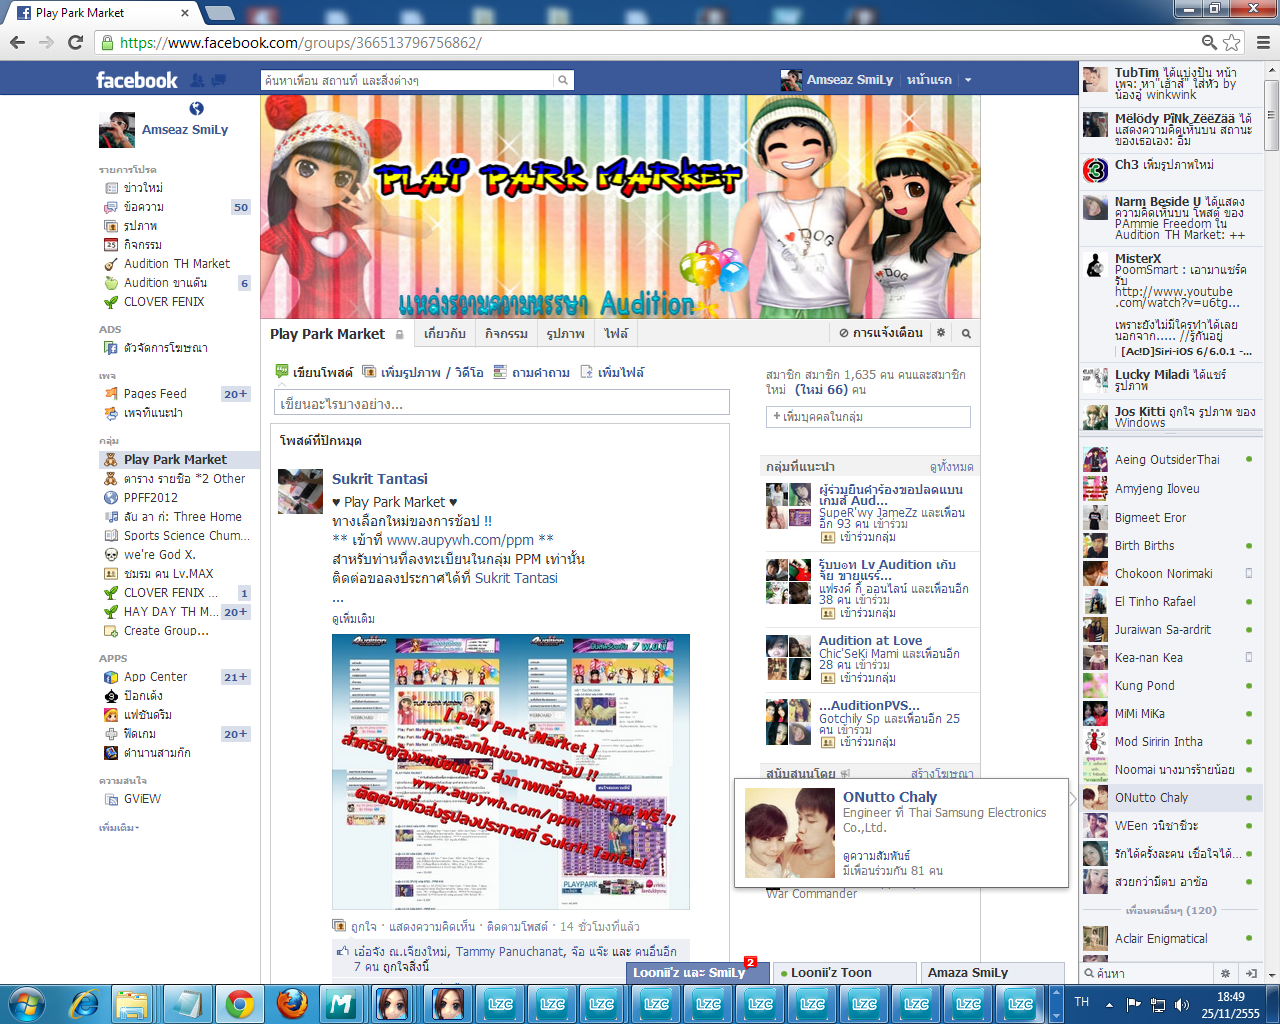This screenshot has width=1280, height=1024.
Task: Click the 'เขียนอะไรบางอย่าง...' post box
Action: (x=502, y=403)
